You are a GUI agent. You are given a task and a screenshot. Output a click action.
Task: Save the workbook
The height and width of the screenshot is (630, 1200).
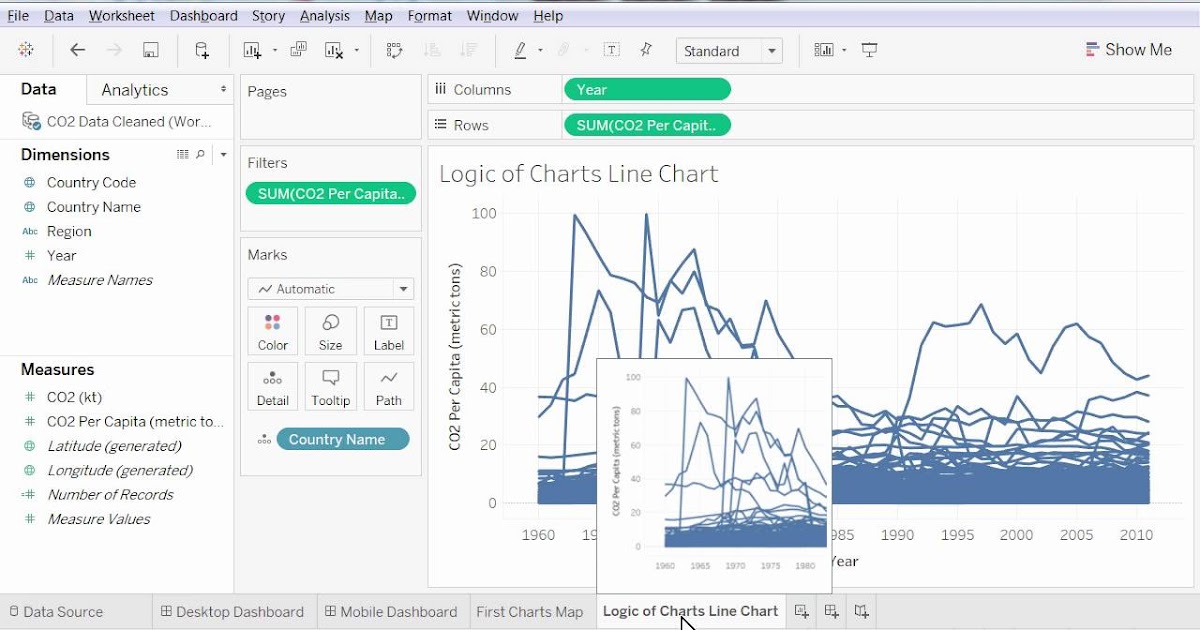click(151, 49)
